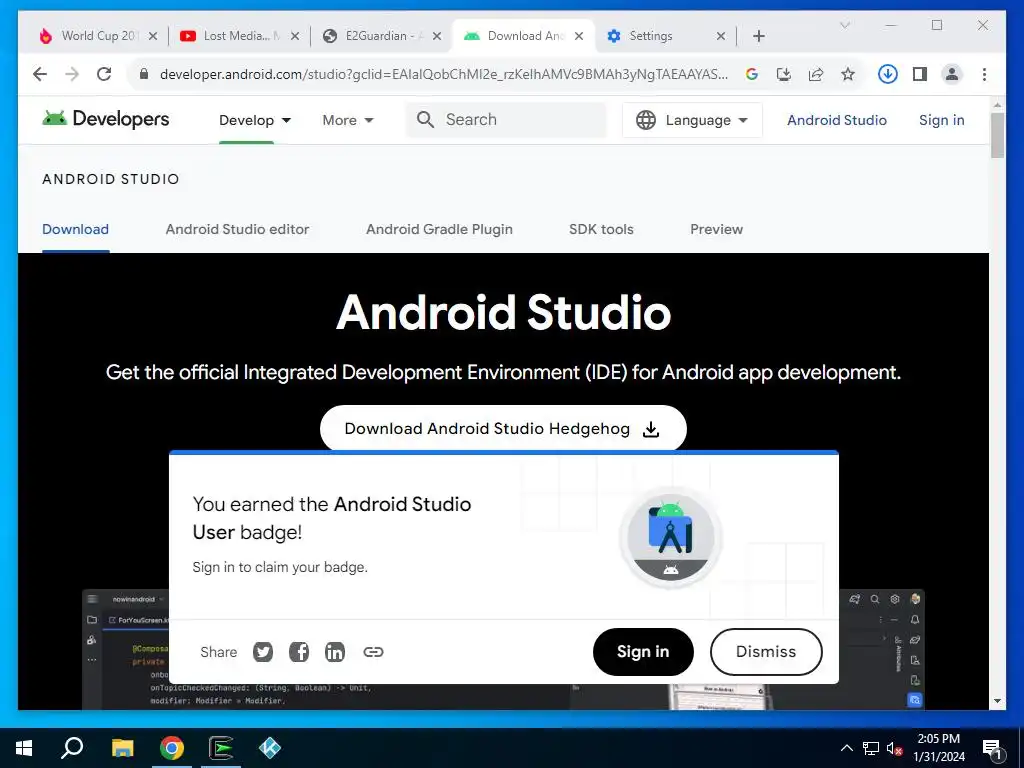Open the muted volume tray icon
This screenshot has width=1024, height=768.
[894, 748]
